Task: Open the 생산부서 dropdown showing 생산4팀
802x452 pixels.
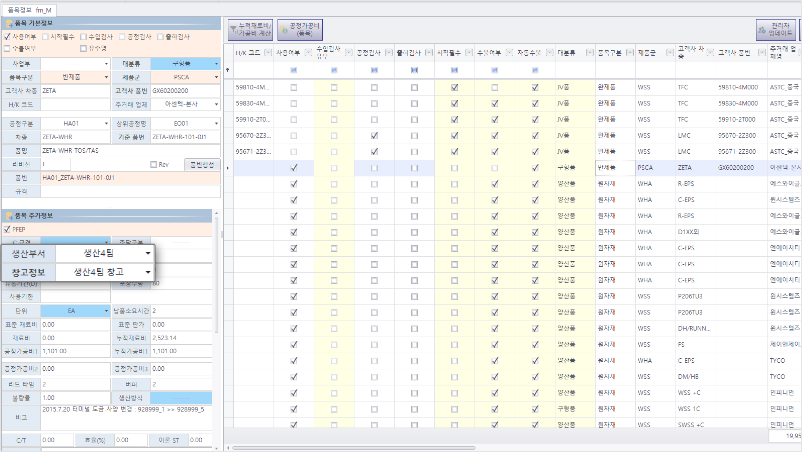Action: [x=105, y=254]
